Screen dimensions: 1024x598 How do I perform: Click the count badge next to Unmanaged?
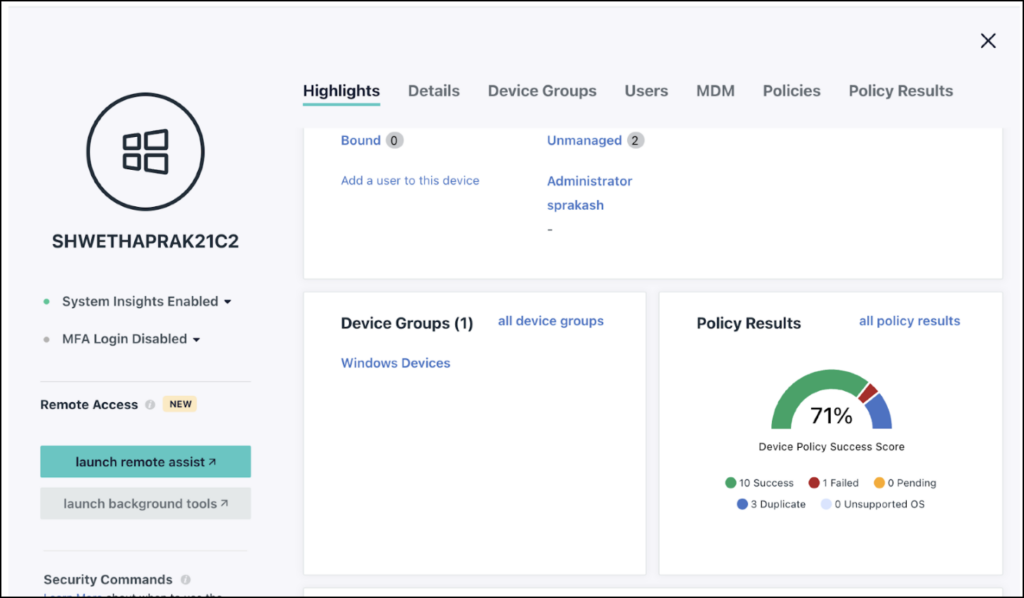633,140
